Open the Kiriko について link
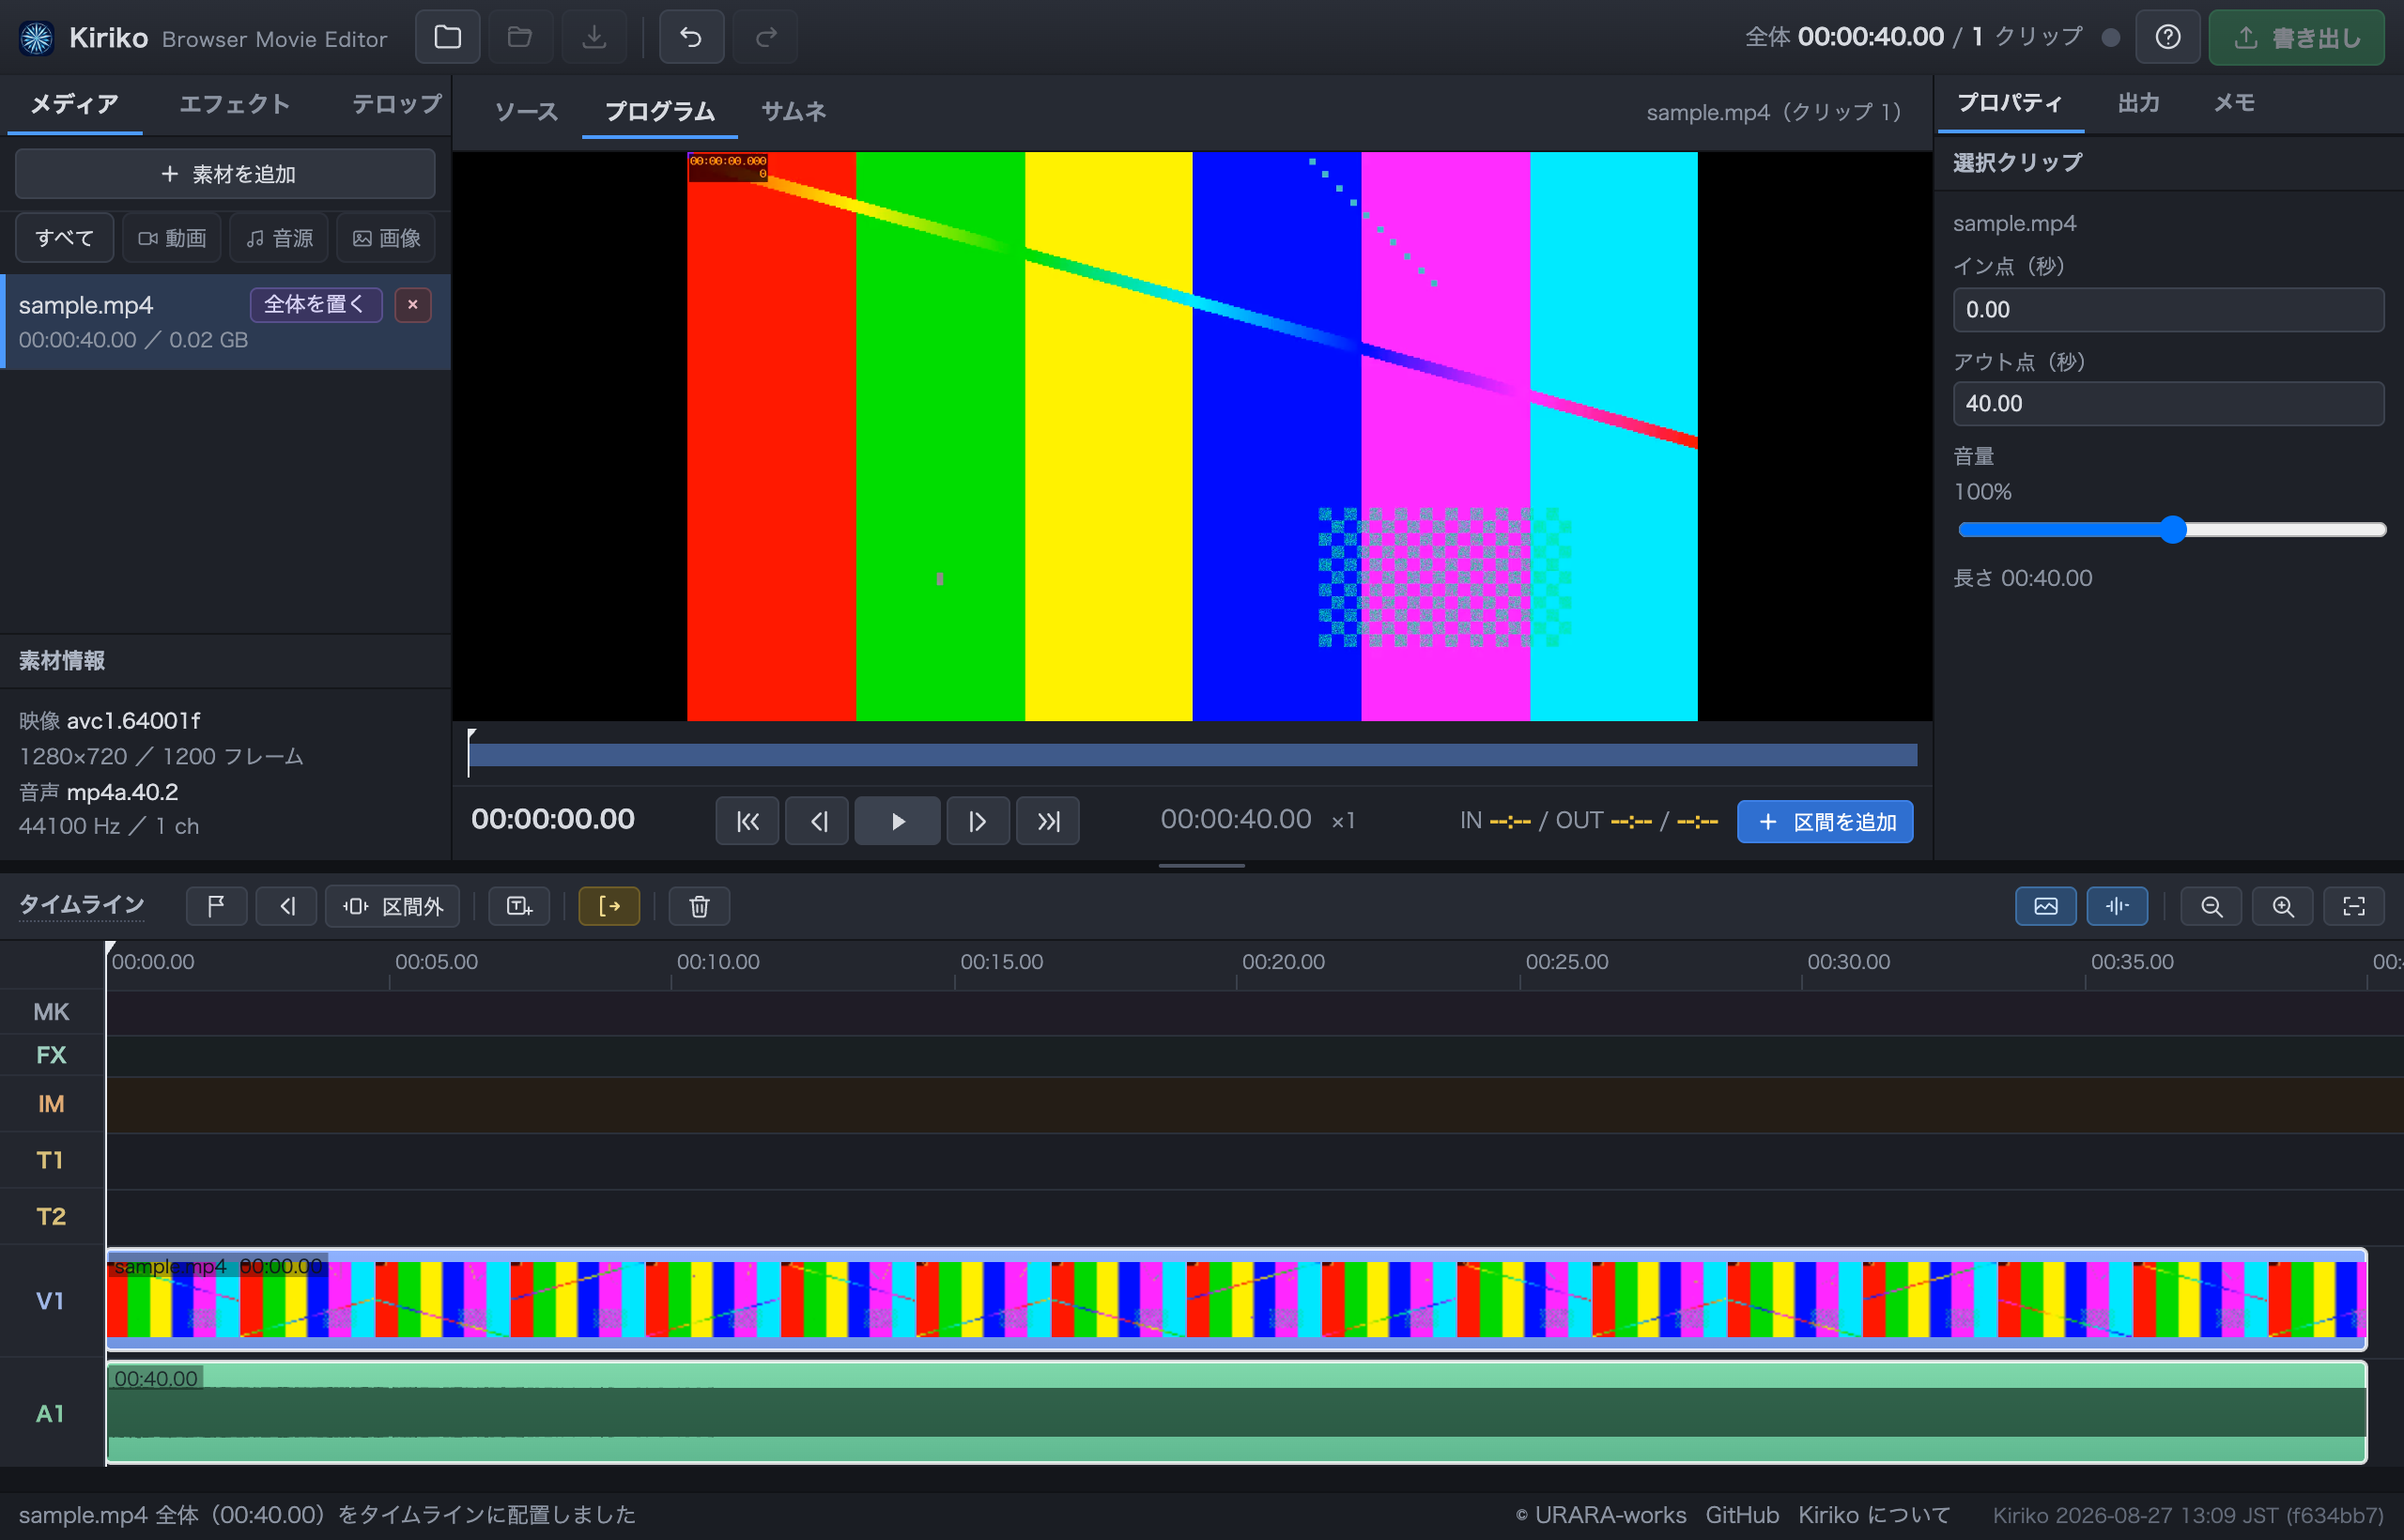This screenshot has height=1540, width=2404. pos(1874,1515)
